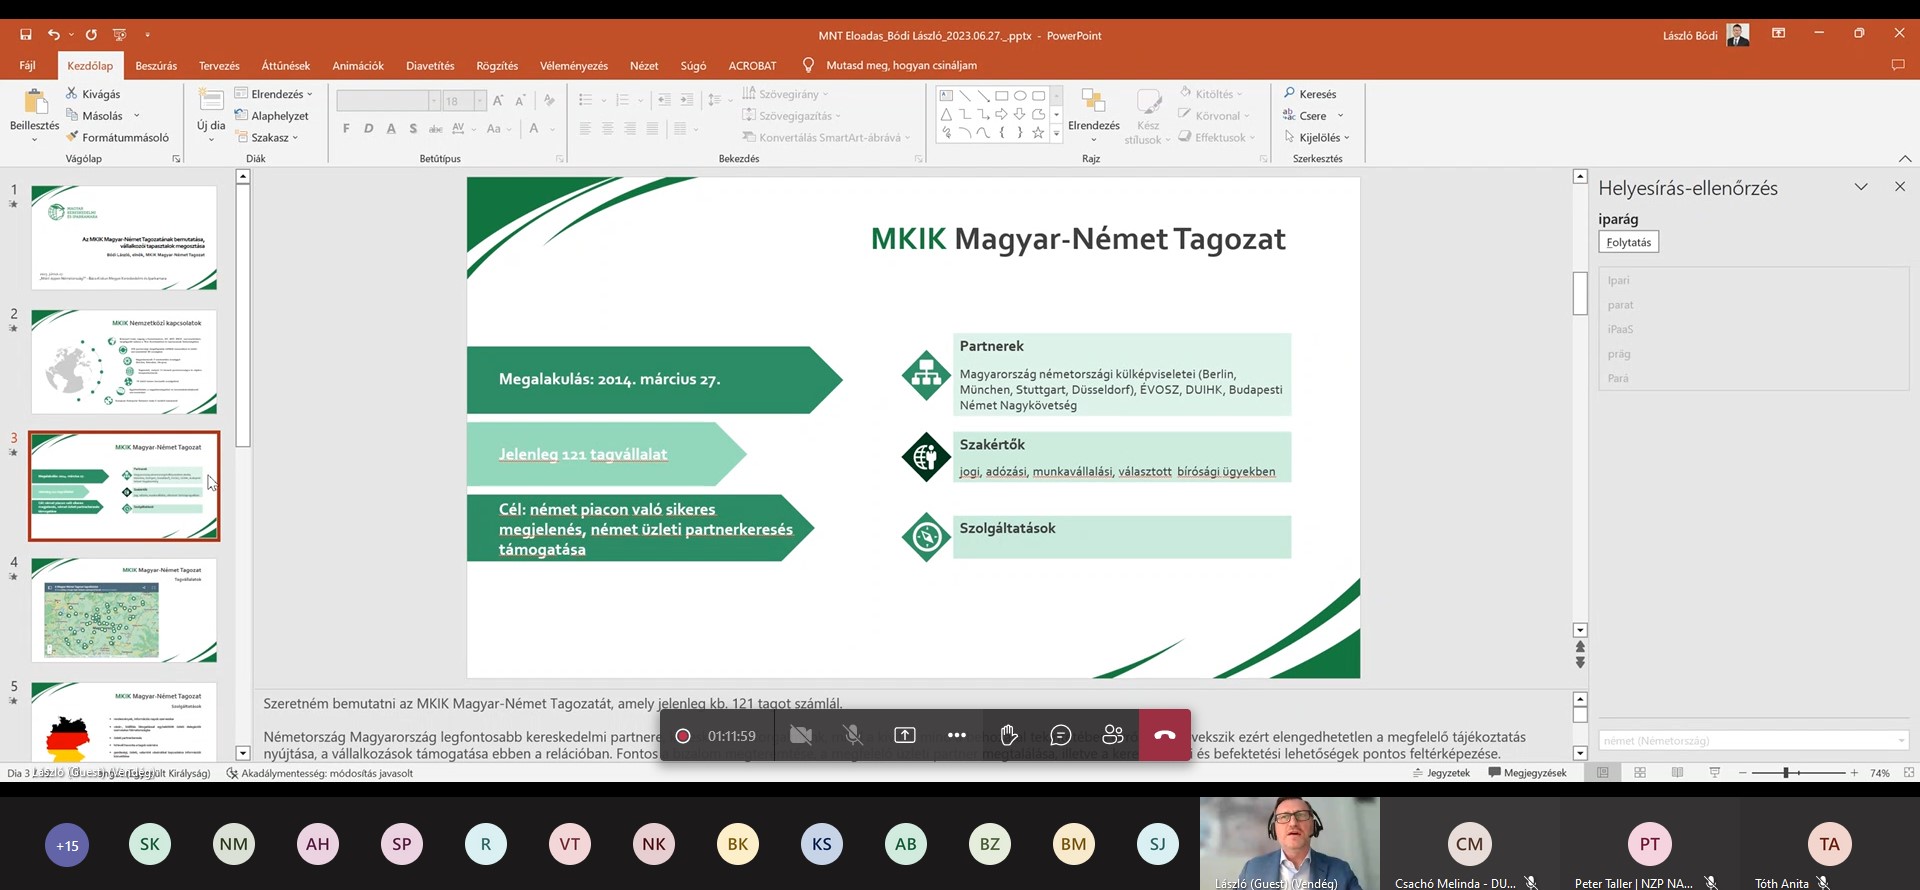Close the Helyesírás-ellenőrzés pane
Image resolution: width=1920 pixels, height=890 pixels.
tap(1900, 187)
